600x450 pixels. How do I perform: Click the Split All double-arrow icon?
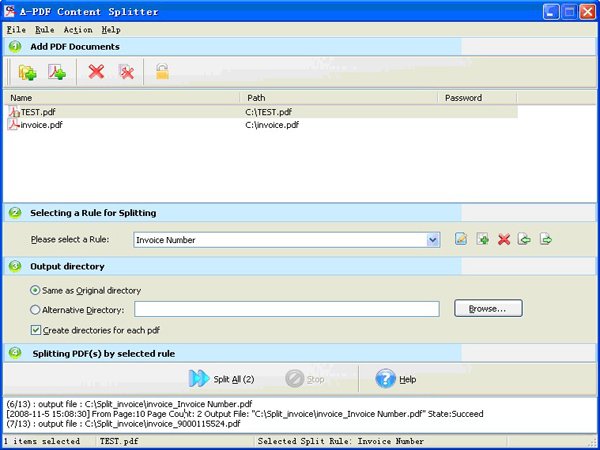click(199, 378)
